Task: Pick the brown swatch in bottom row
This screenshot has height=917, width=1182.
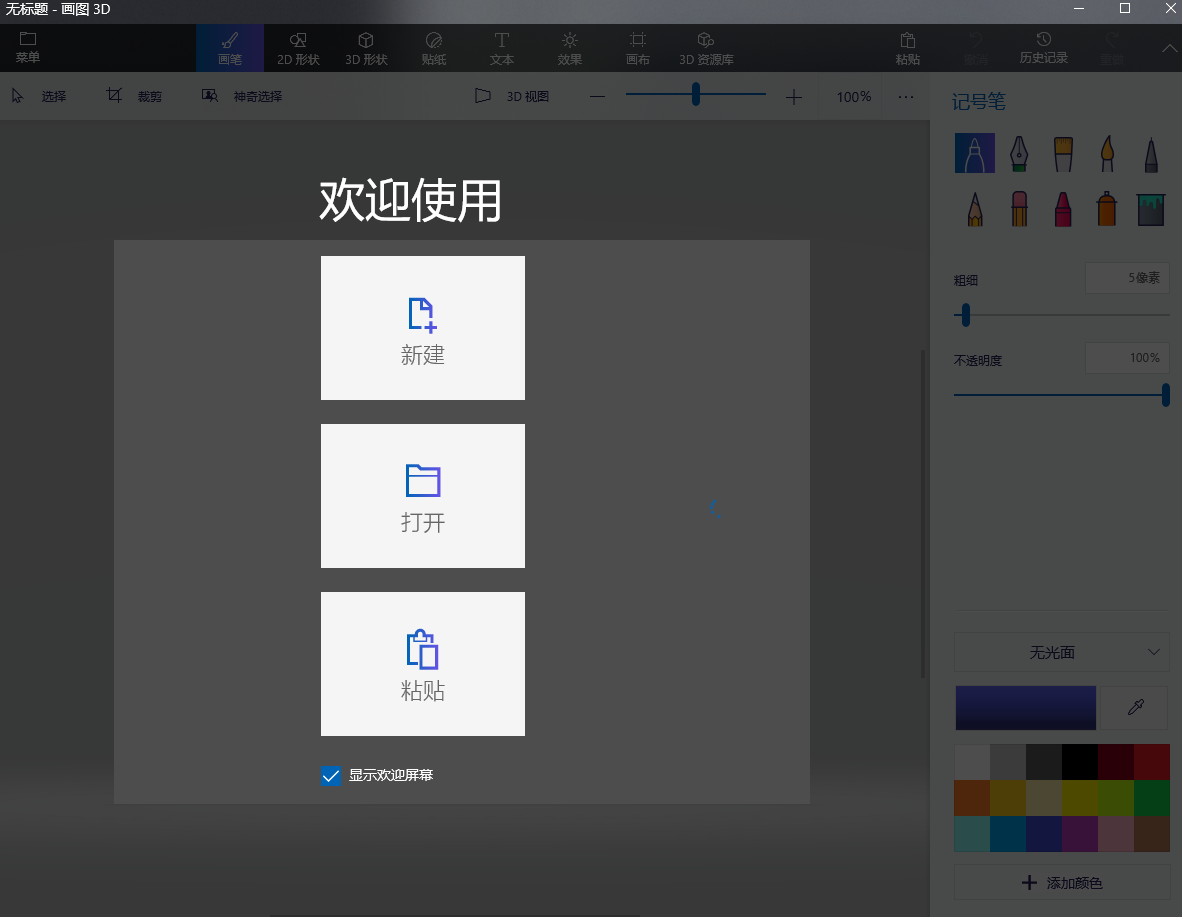Action: click(1152, 833)
